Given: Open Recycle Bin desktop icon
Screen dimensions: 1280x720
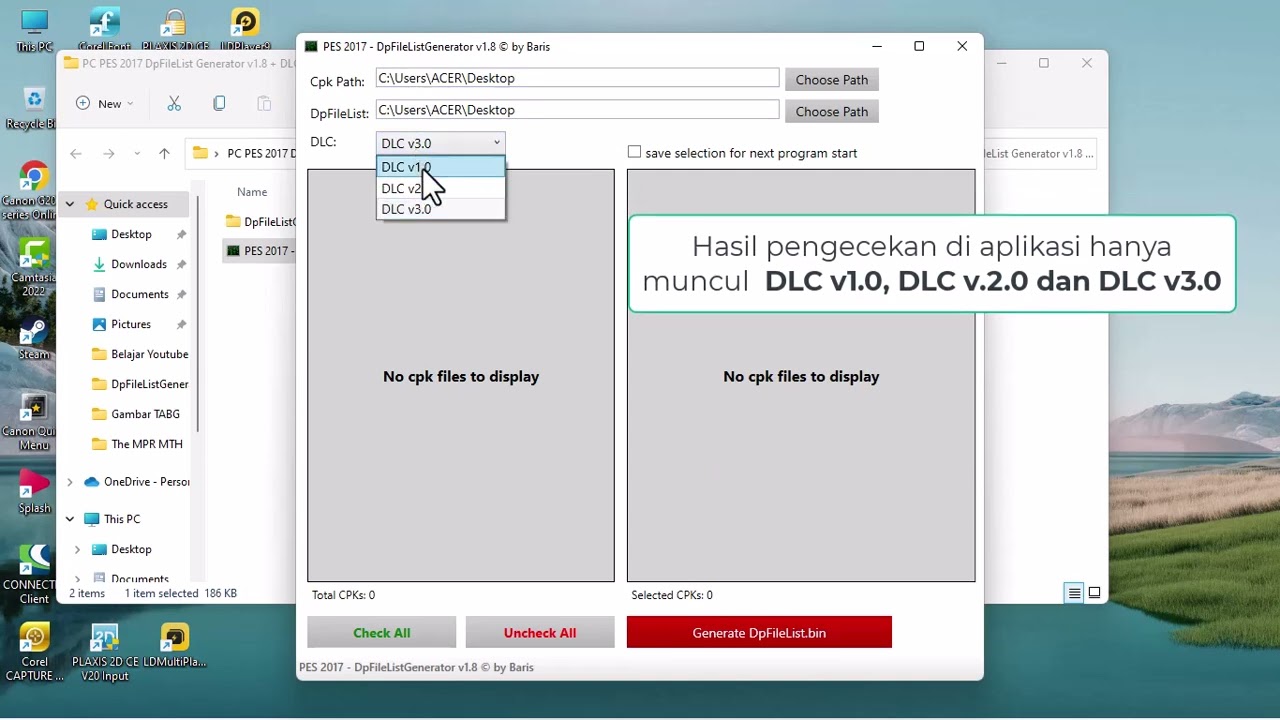Looking at the screenshot, I should pyautogui.click(x=32, y=108).
